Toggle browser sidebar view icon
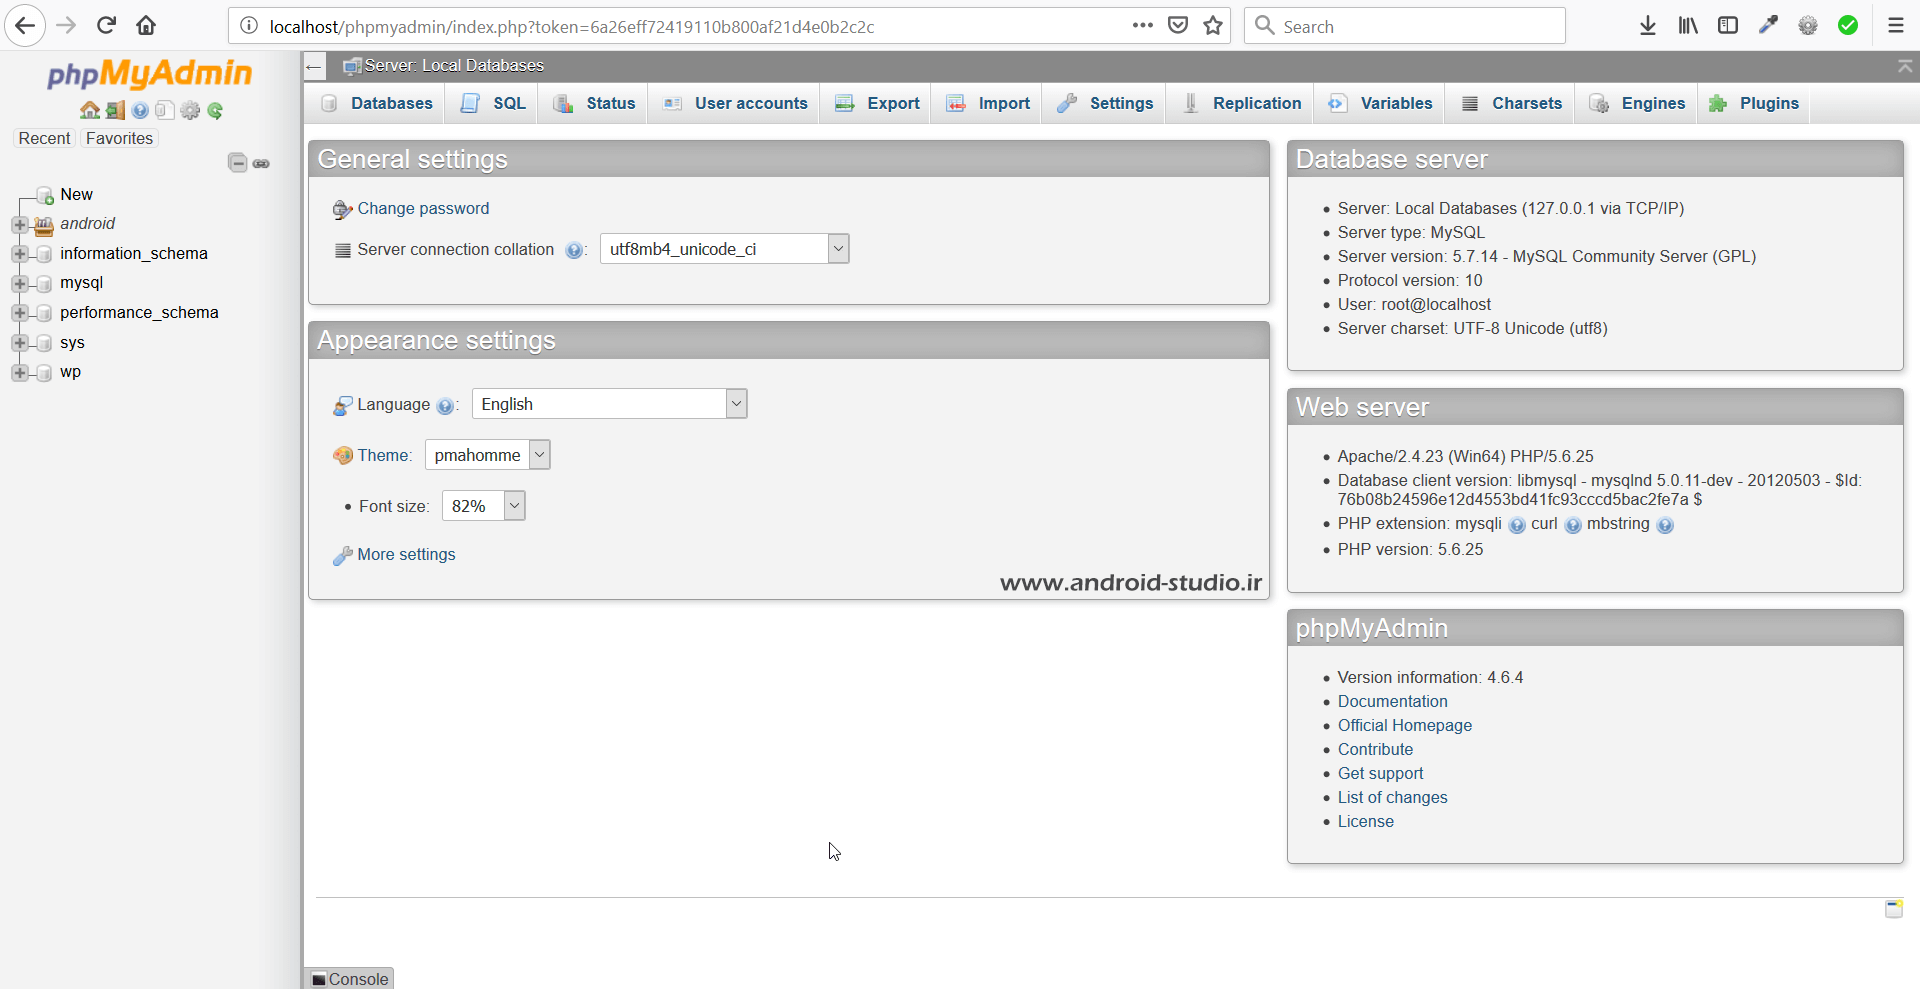Screen dimensions: 1920x989 point(1728,26)
